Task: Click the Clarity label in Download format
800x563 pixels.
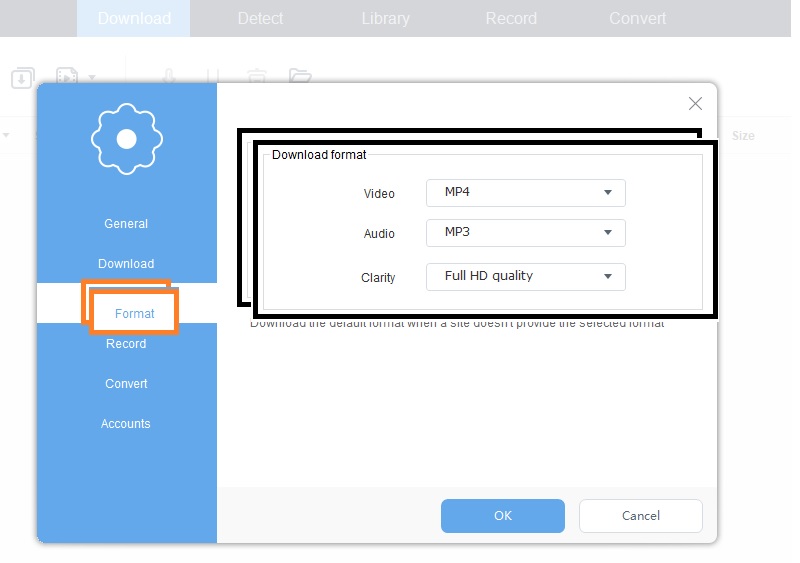Action: point(378,277)
